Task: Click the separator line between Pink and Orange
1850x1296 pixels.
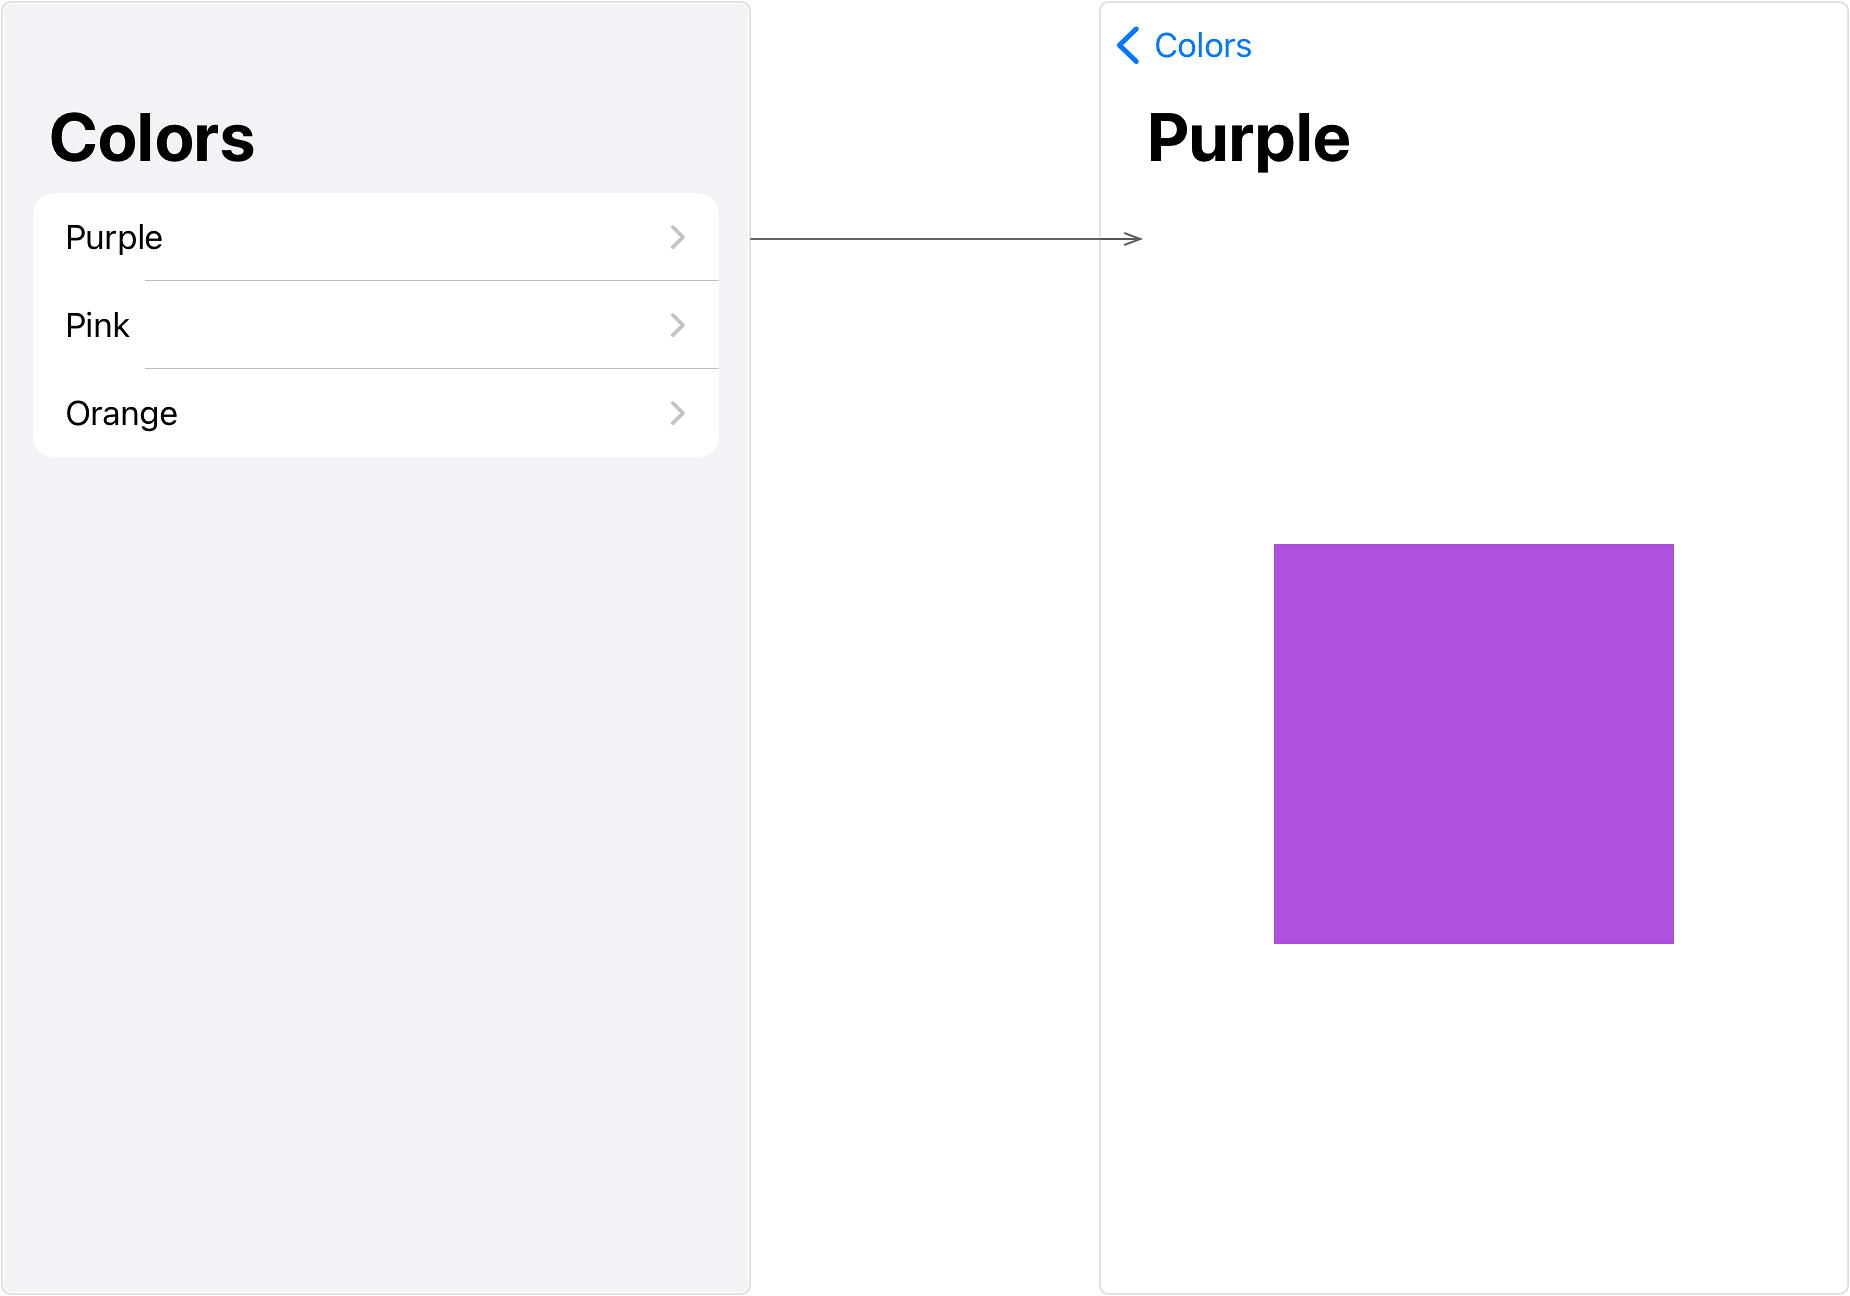Action: coord(432,369)
